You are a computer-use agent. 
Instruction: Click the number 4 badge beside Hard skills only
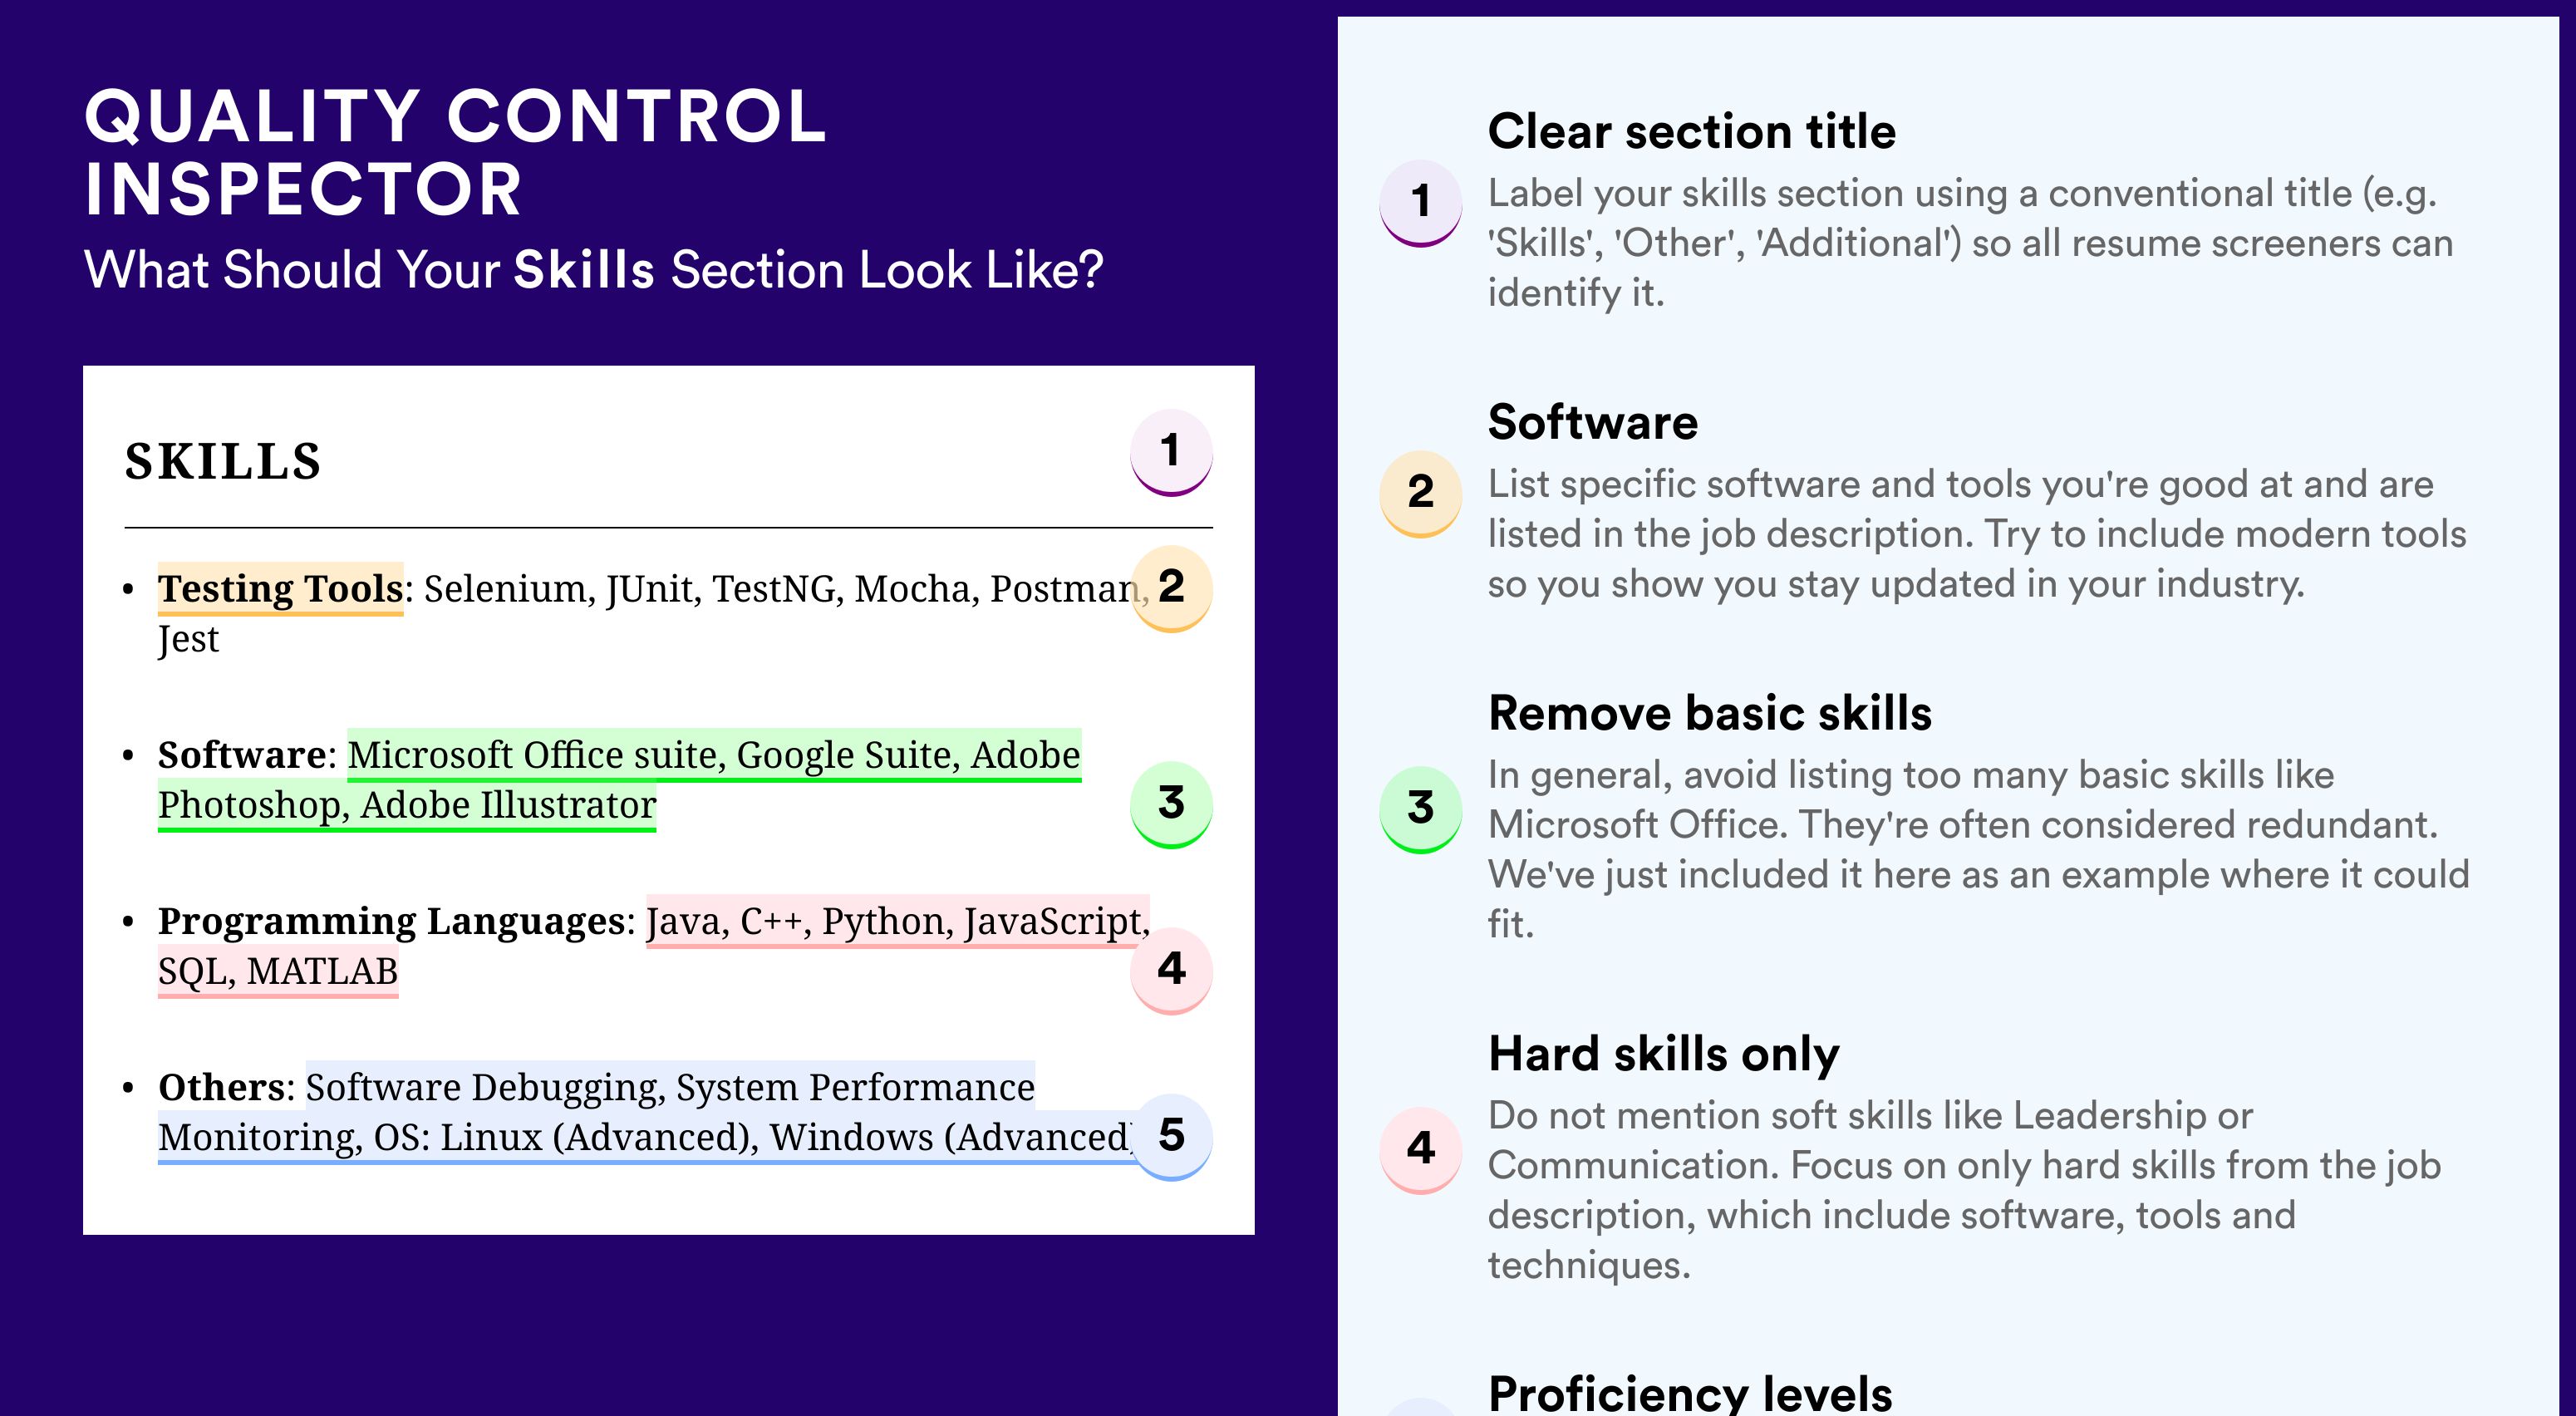point(1421,1150)
